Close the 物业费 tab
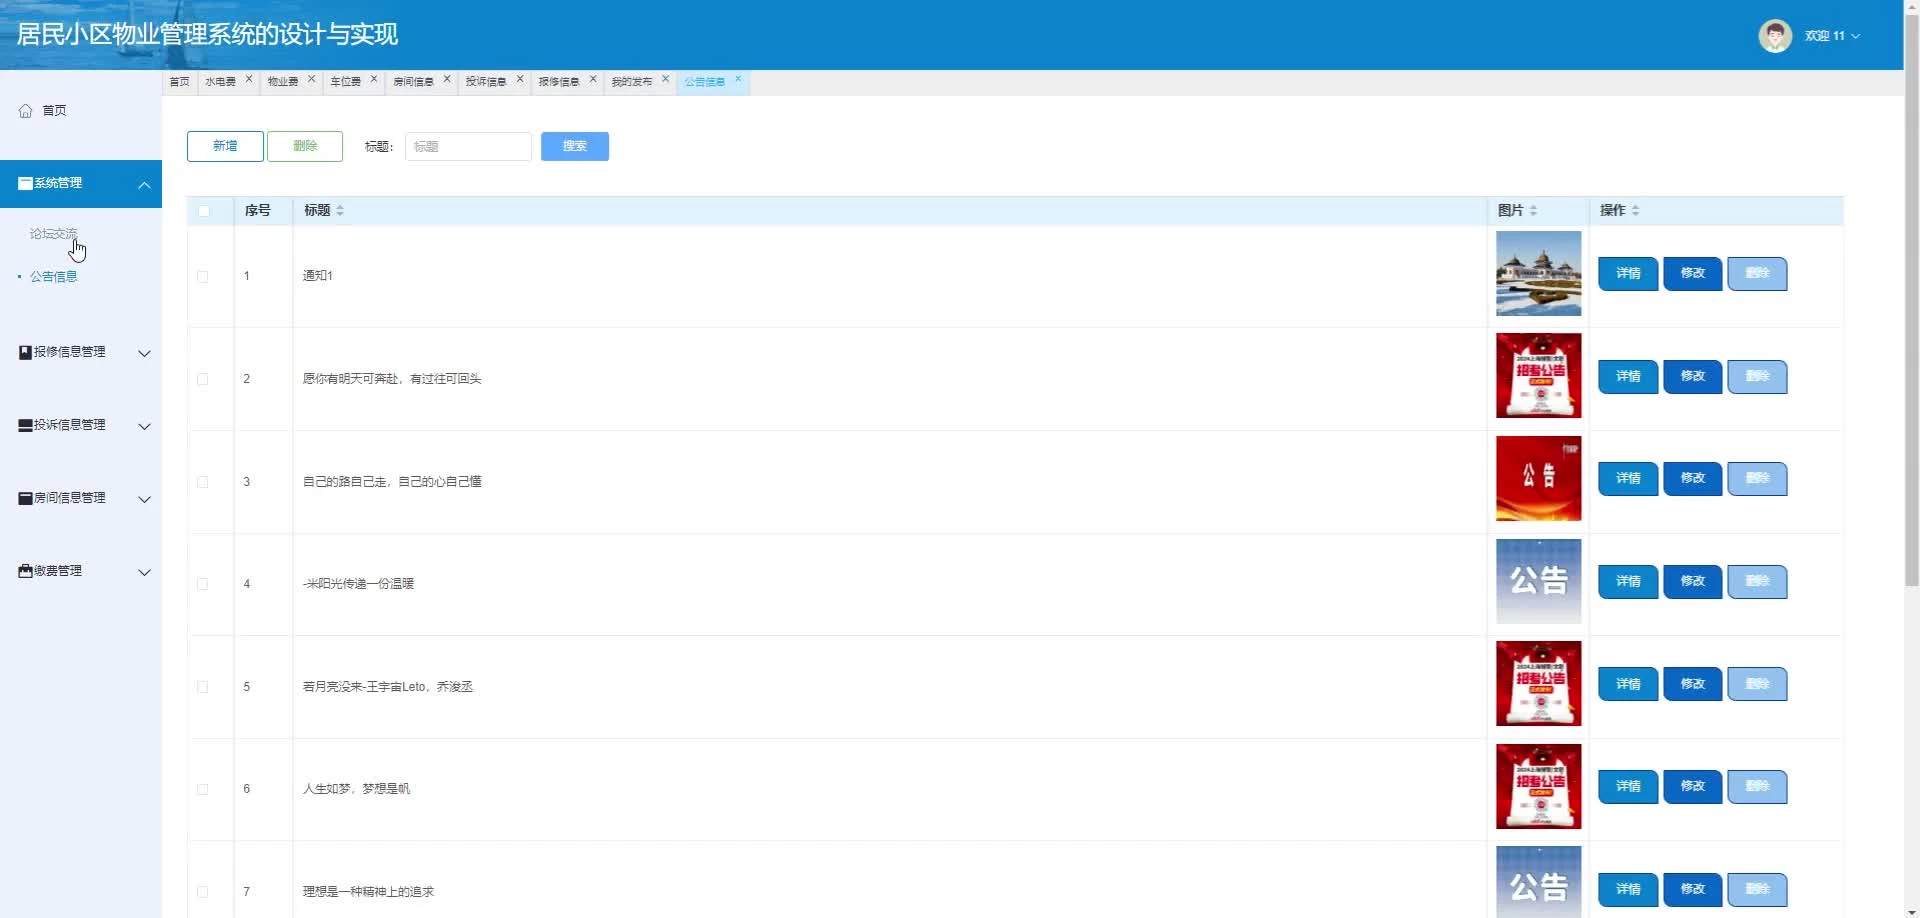 [x=312, y=79]
